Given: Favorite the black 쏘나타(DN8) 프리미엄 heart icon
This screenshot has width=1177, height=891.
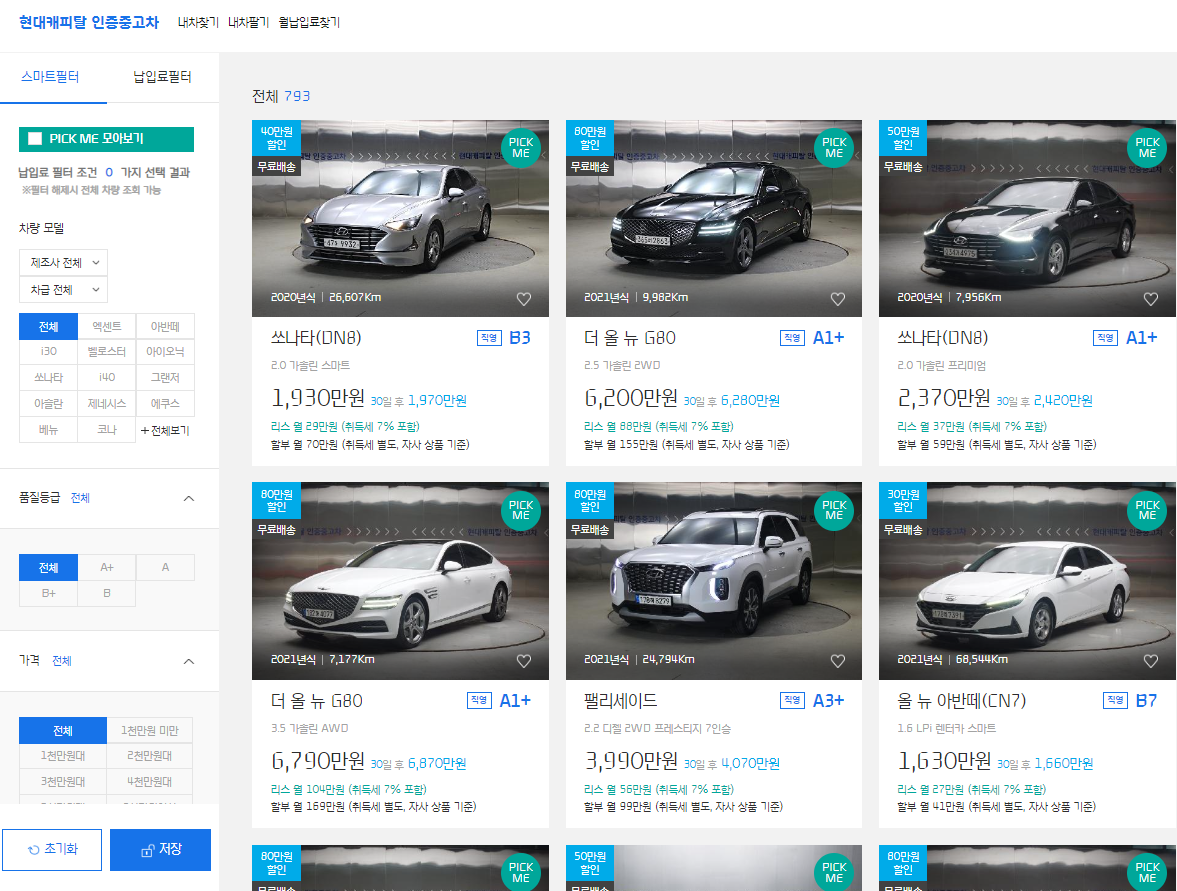Looking at the screenshot, I should [x=1151, y=299].
